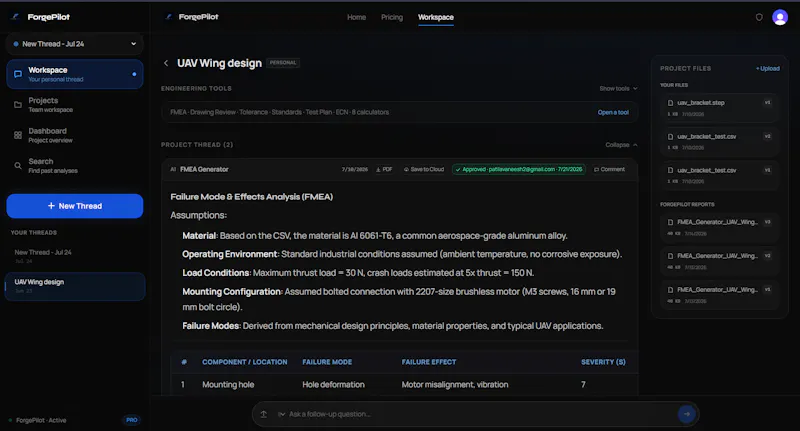Click the 'Hole deformation' table cell
The width and height of the screenshot is (800, 431).
pyautogui.click(x=333, y=385)
